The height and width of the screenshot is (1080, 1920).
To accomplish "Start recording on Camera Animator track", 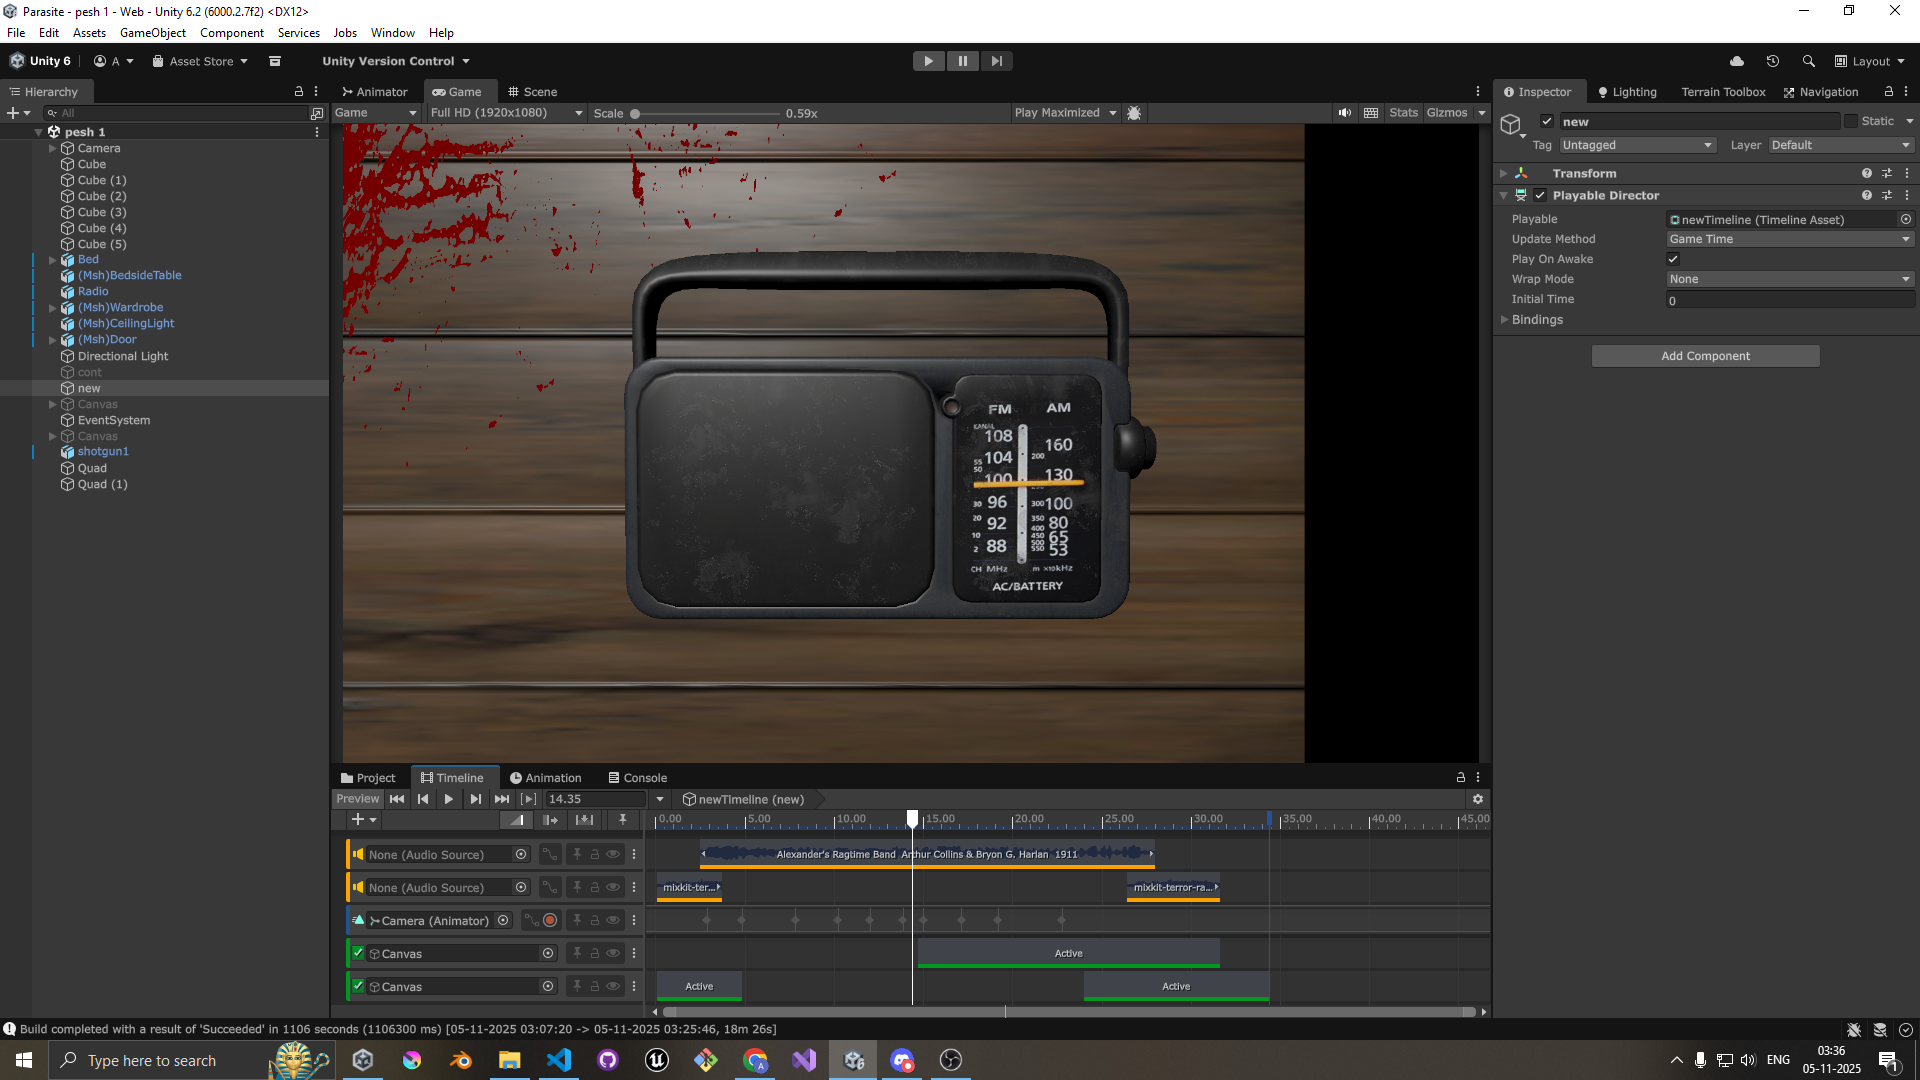I will click(x=550, y=920).
